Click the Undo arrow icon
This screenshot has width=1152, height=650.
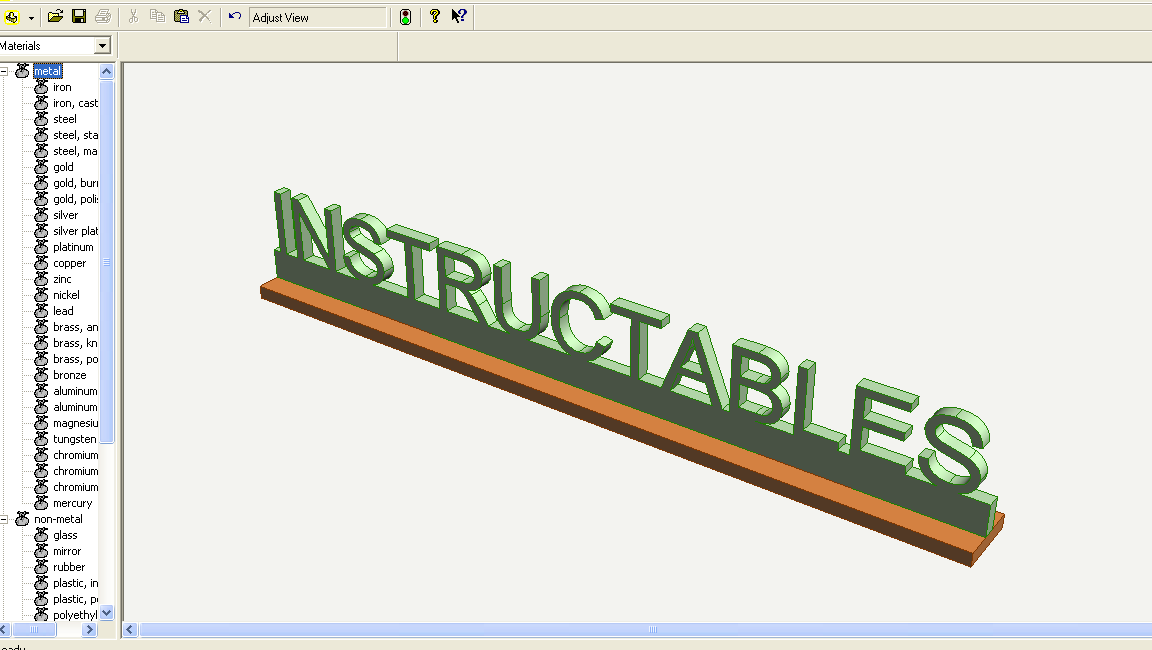pyautogui.click(x=234, y=16)
